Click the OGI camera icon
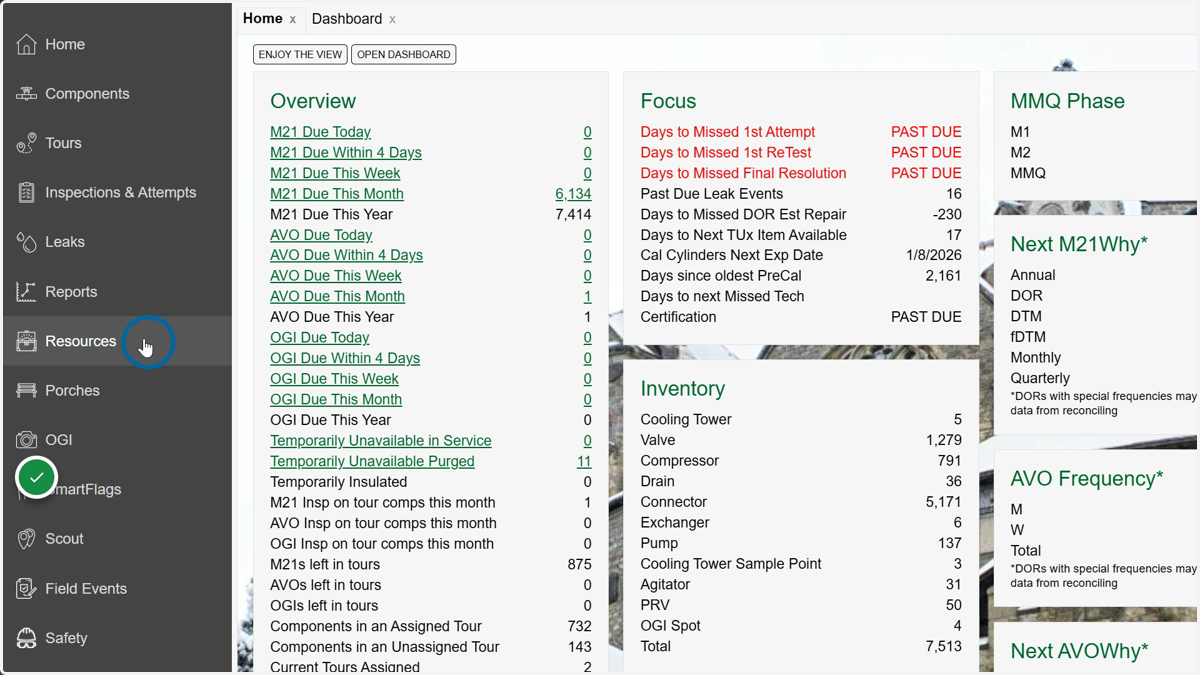 tap(26, 440)
